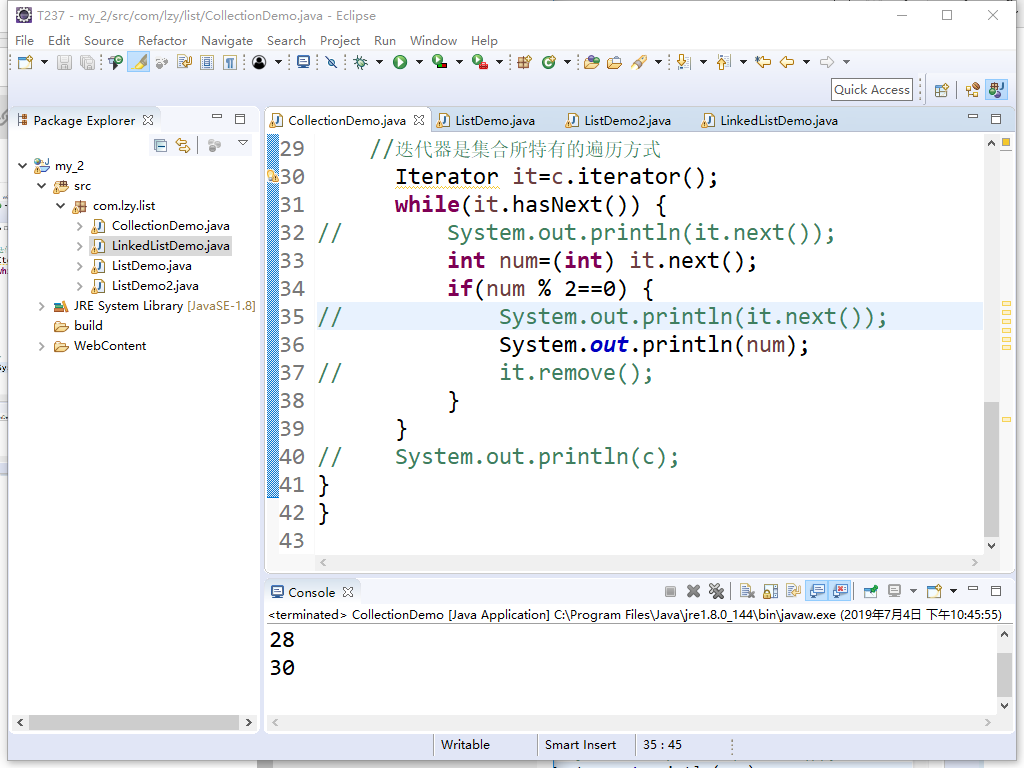Screen dimensions: 1024x768
Task: Click Next Annotation icon
Action: coord(683,62)
